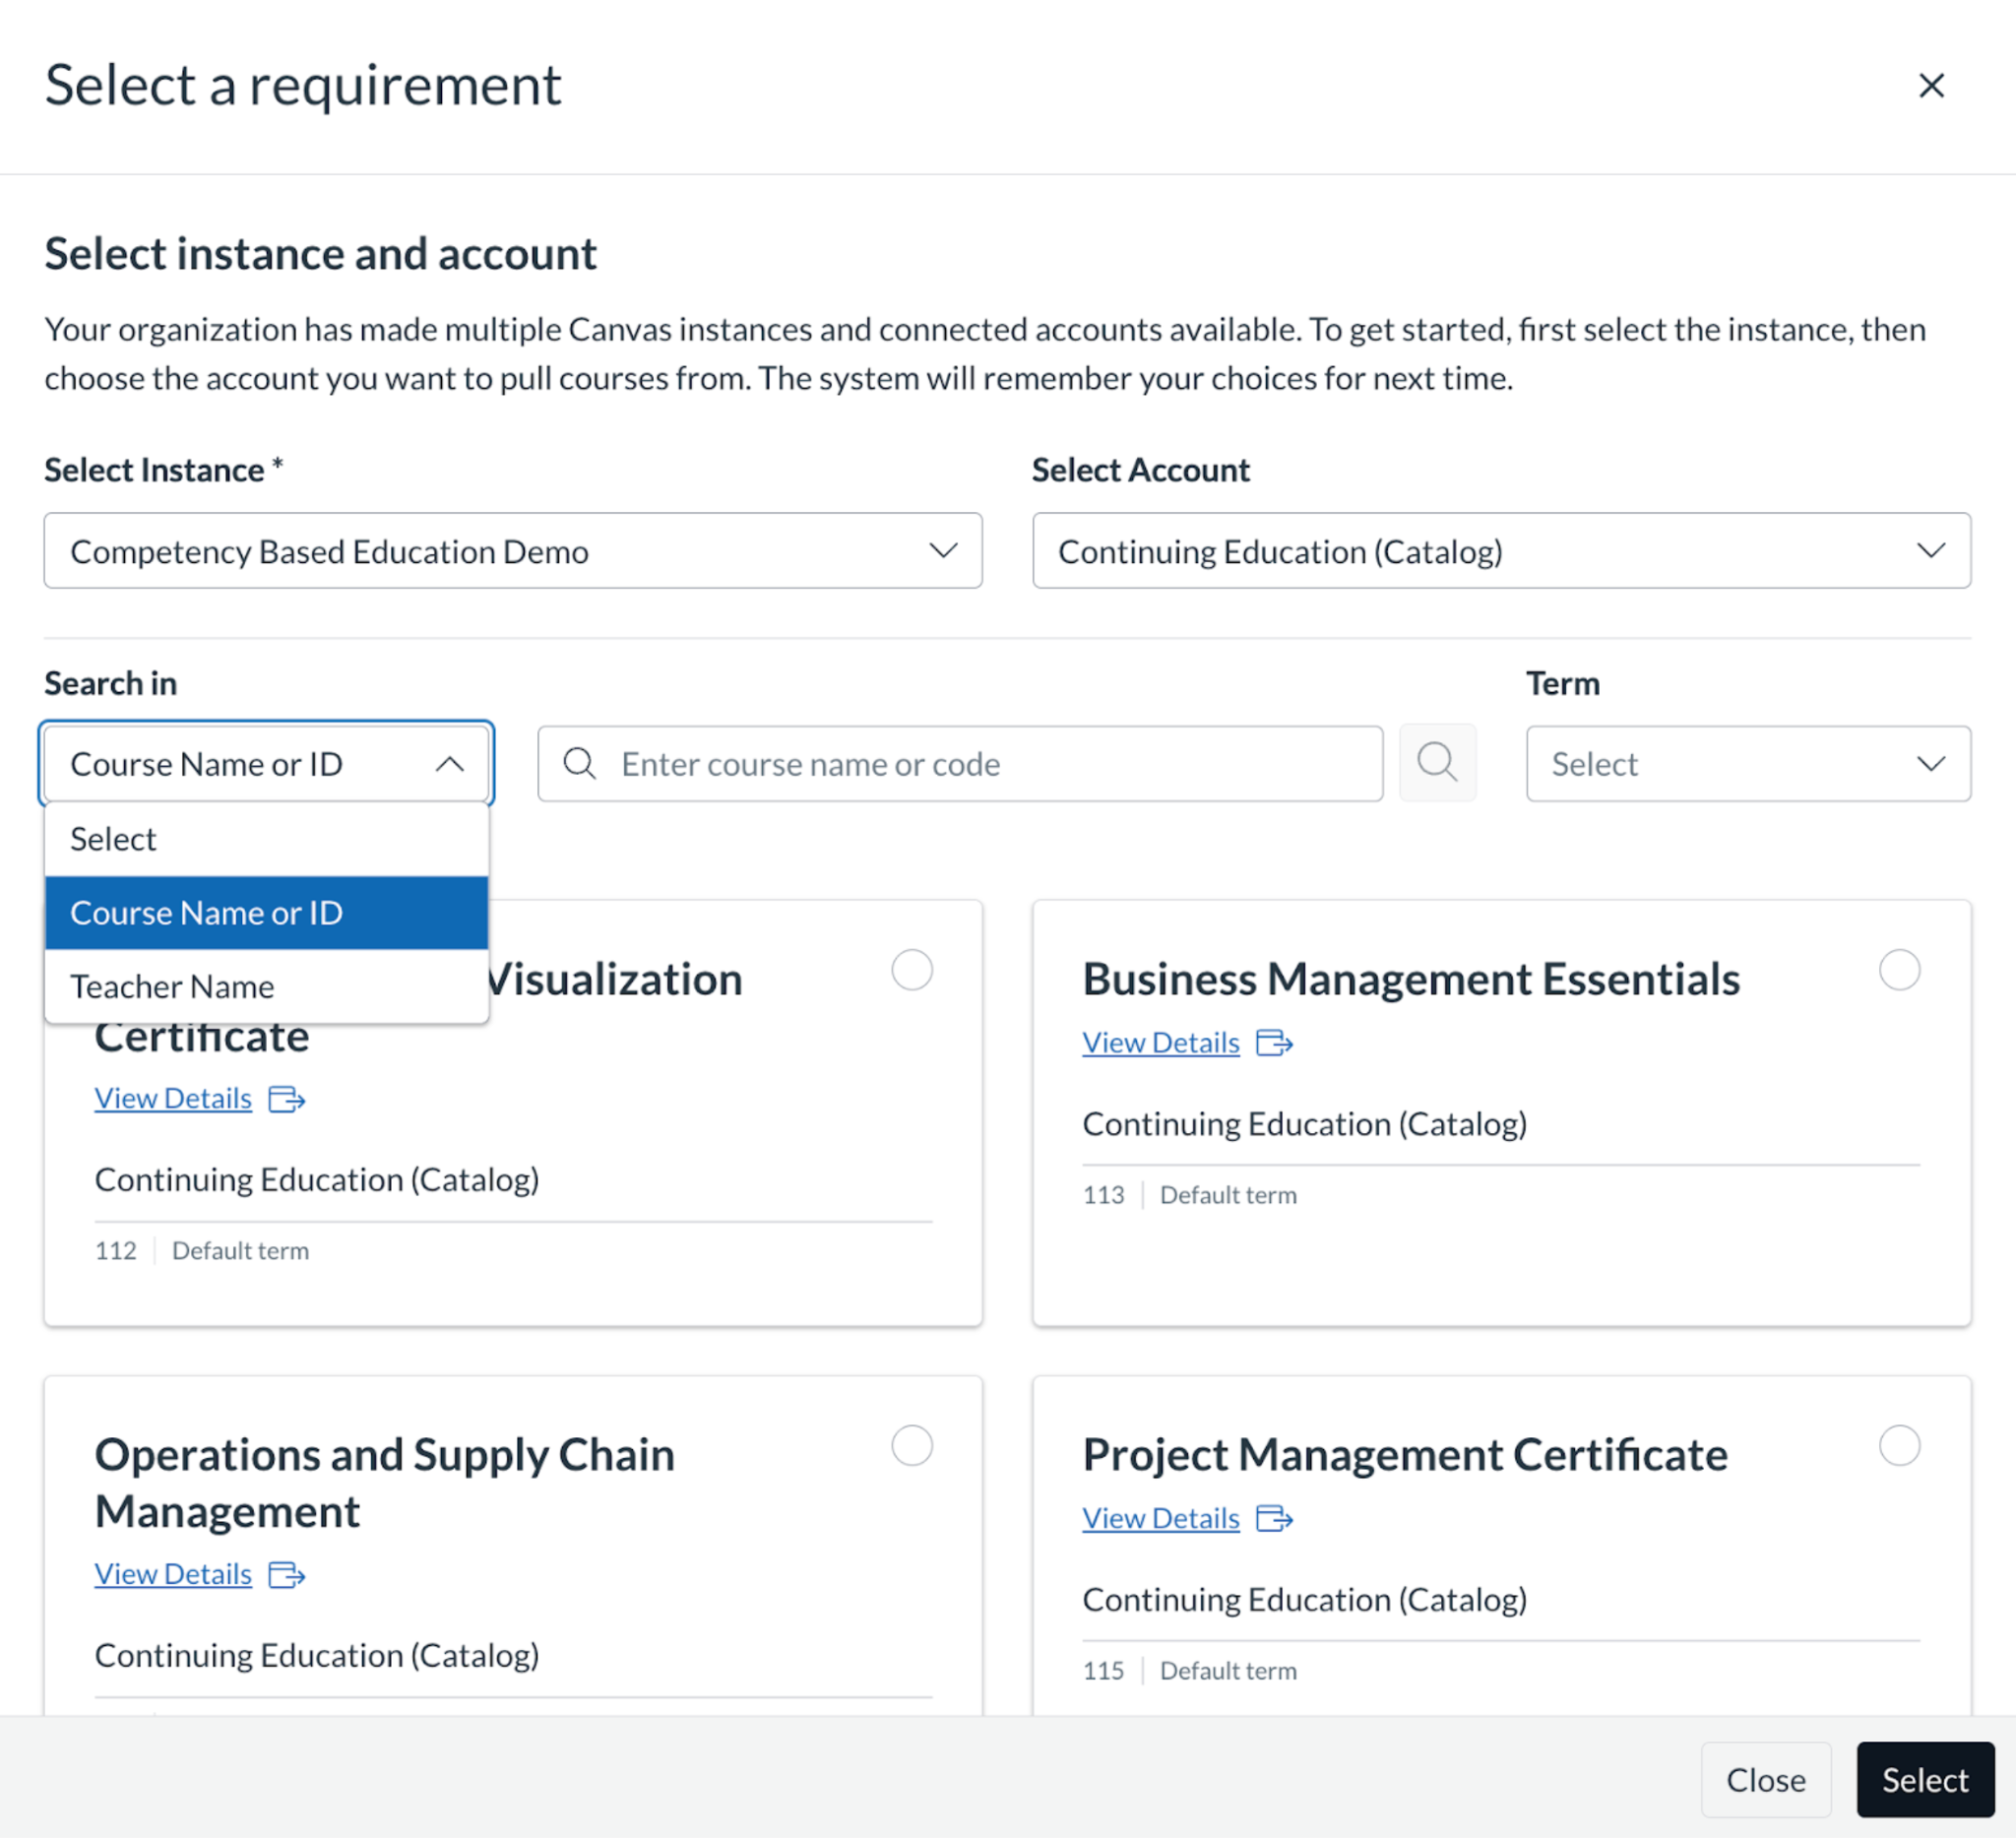The image size is (2016, 1838).
Task: Select the Business Management Essentials radio button
Action: click(1898, 969)
